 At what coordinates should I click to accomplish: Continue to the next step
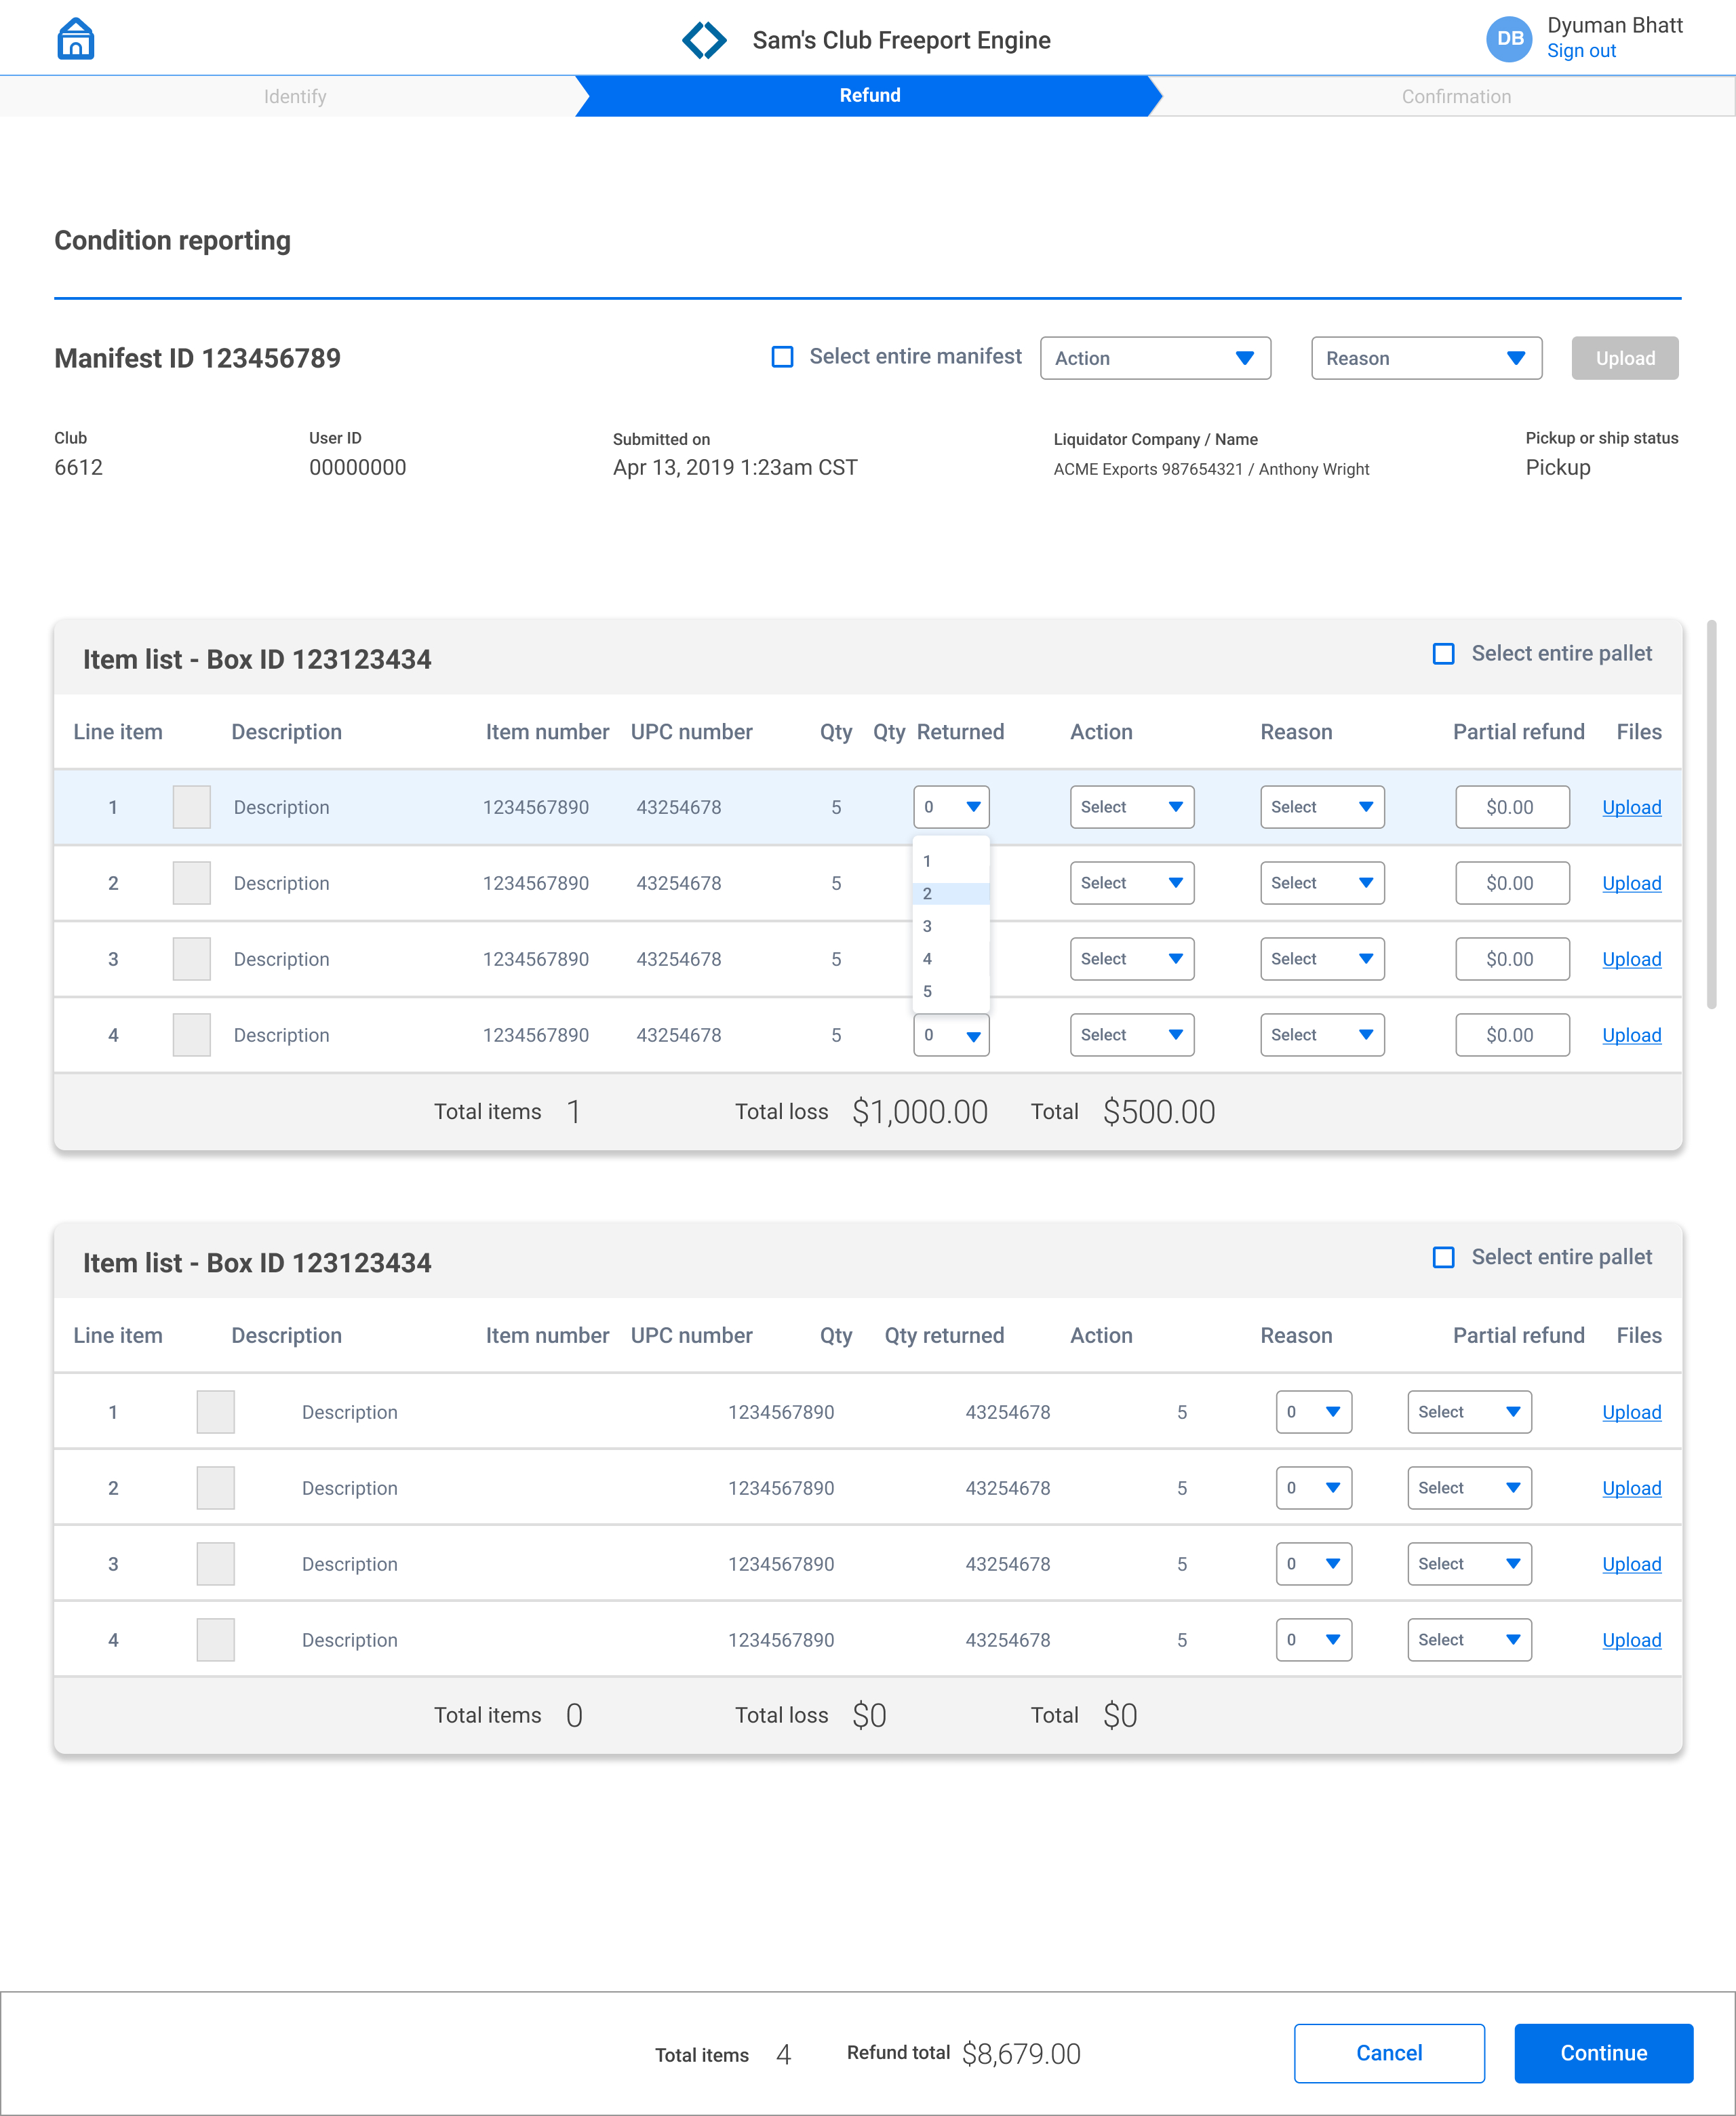click(x=1603, y=2053)
